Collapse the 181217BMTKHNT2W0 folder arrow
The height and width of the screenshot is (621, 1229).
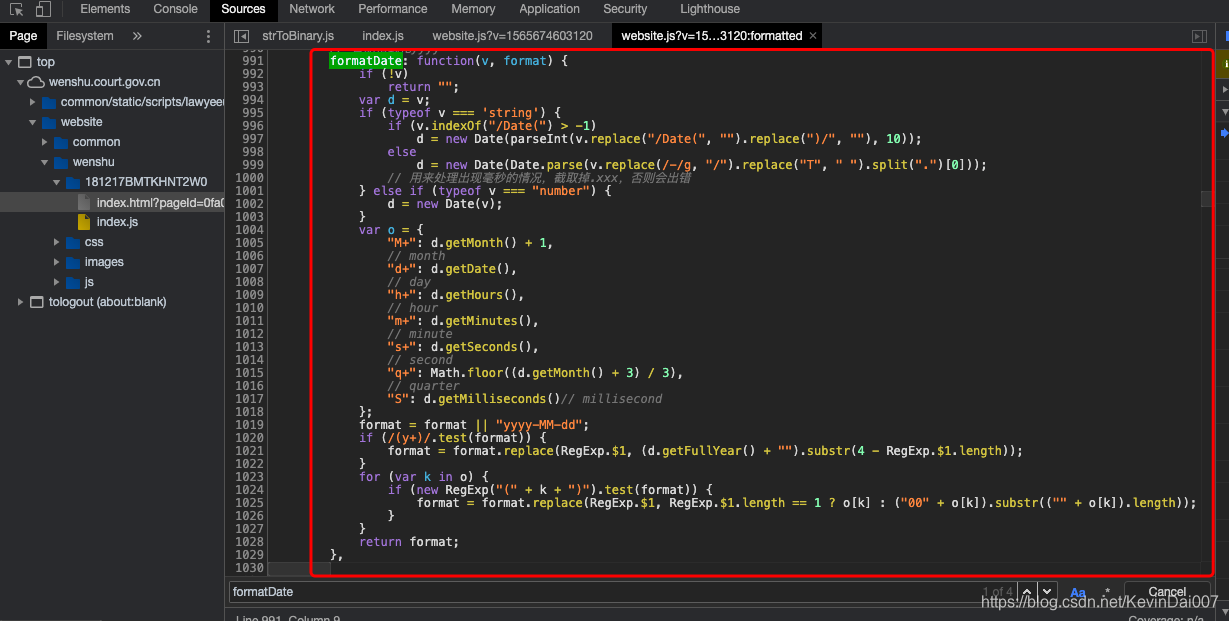click(57, 182)
